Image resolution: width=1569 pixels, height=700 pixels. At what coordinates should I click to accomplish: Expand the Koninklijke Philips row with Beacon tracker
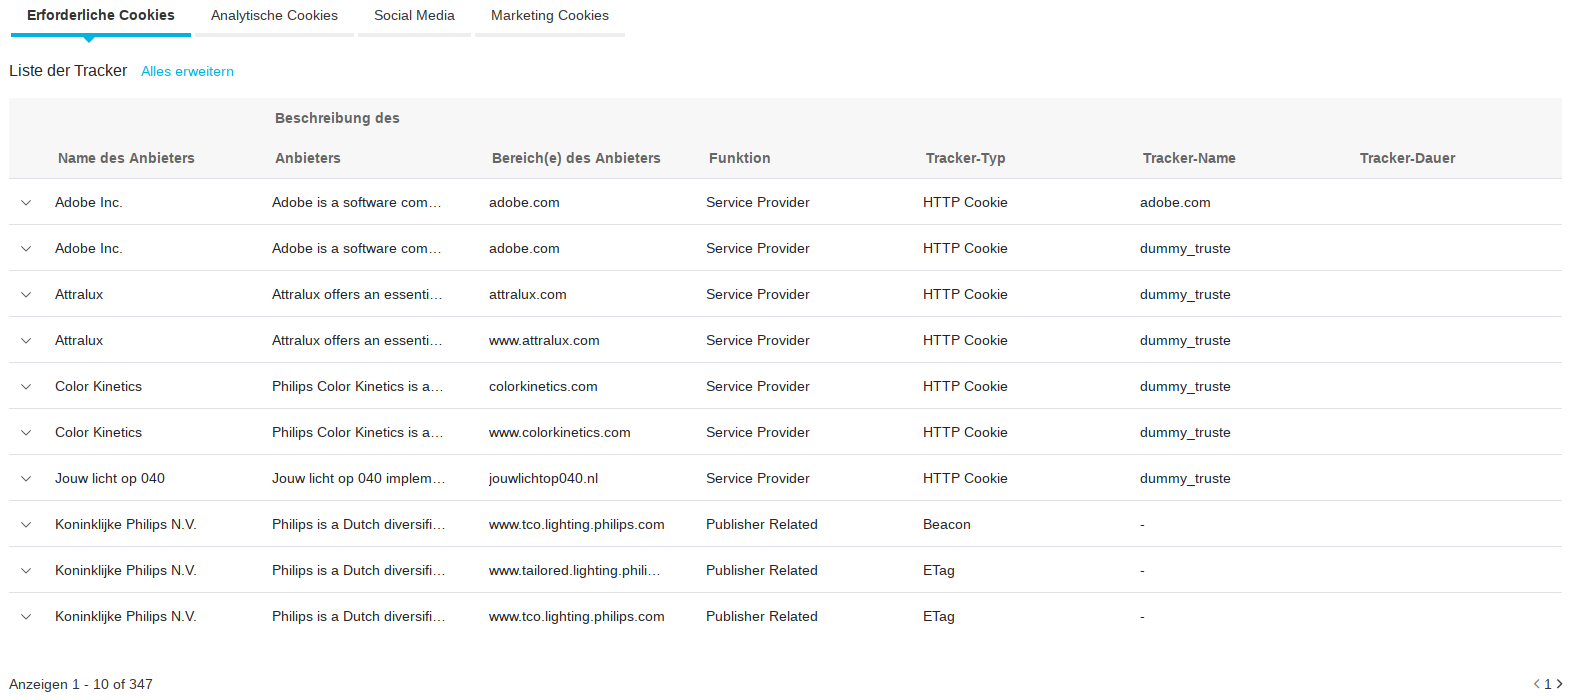pyautogui.click(x=26, y=525)
